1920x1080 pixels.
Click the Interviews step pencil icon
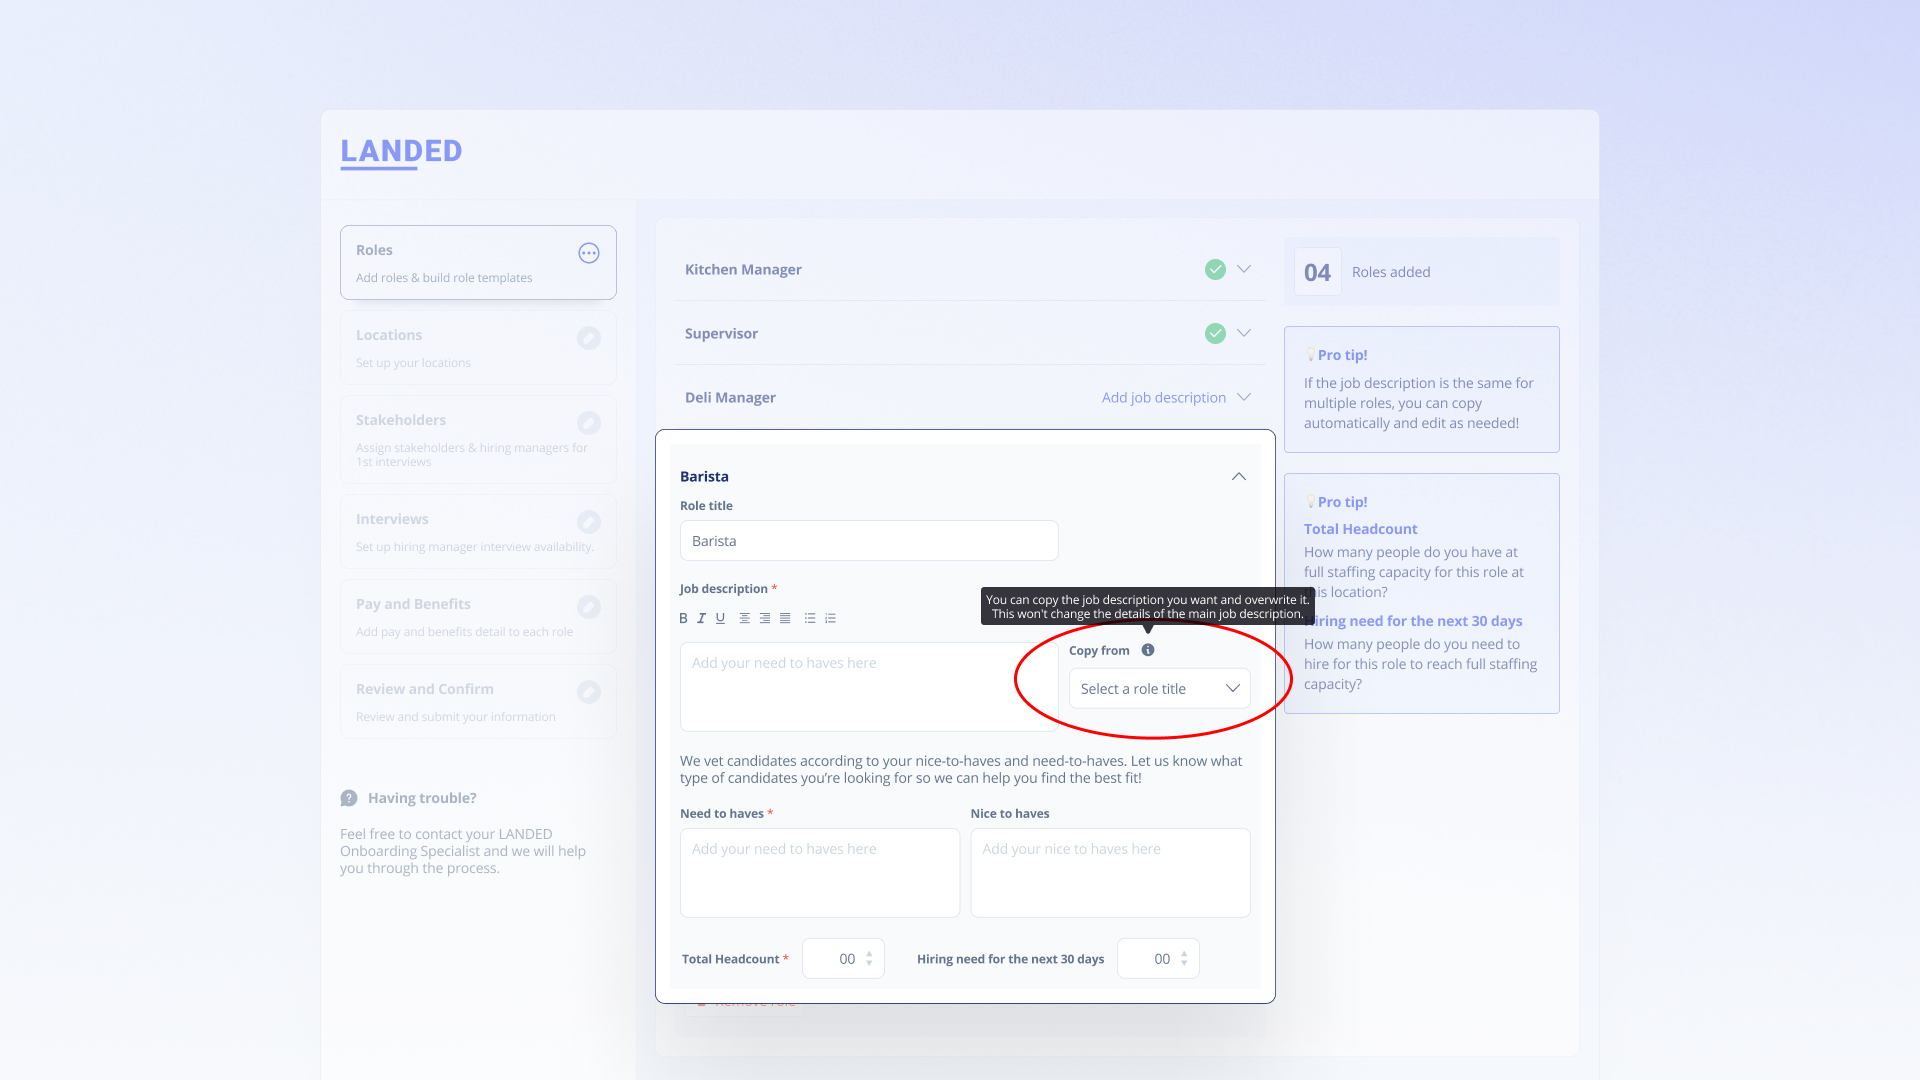589,522
